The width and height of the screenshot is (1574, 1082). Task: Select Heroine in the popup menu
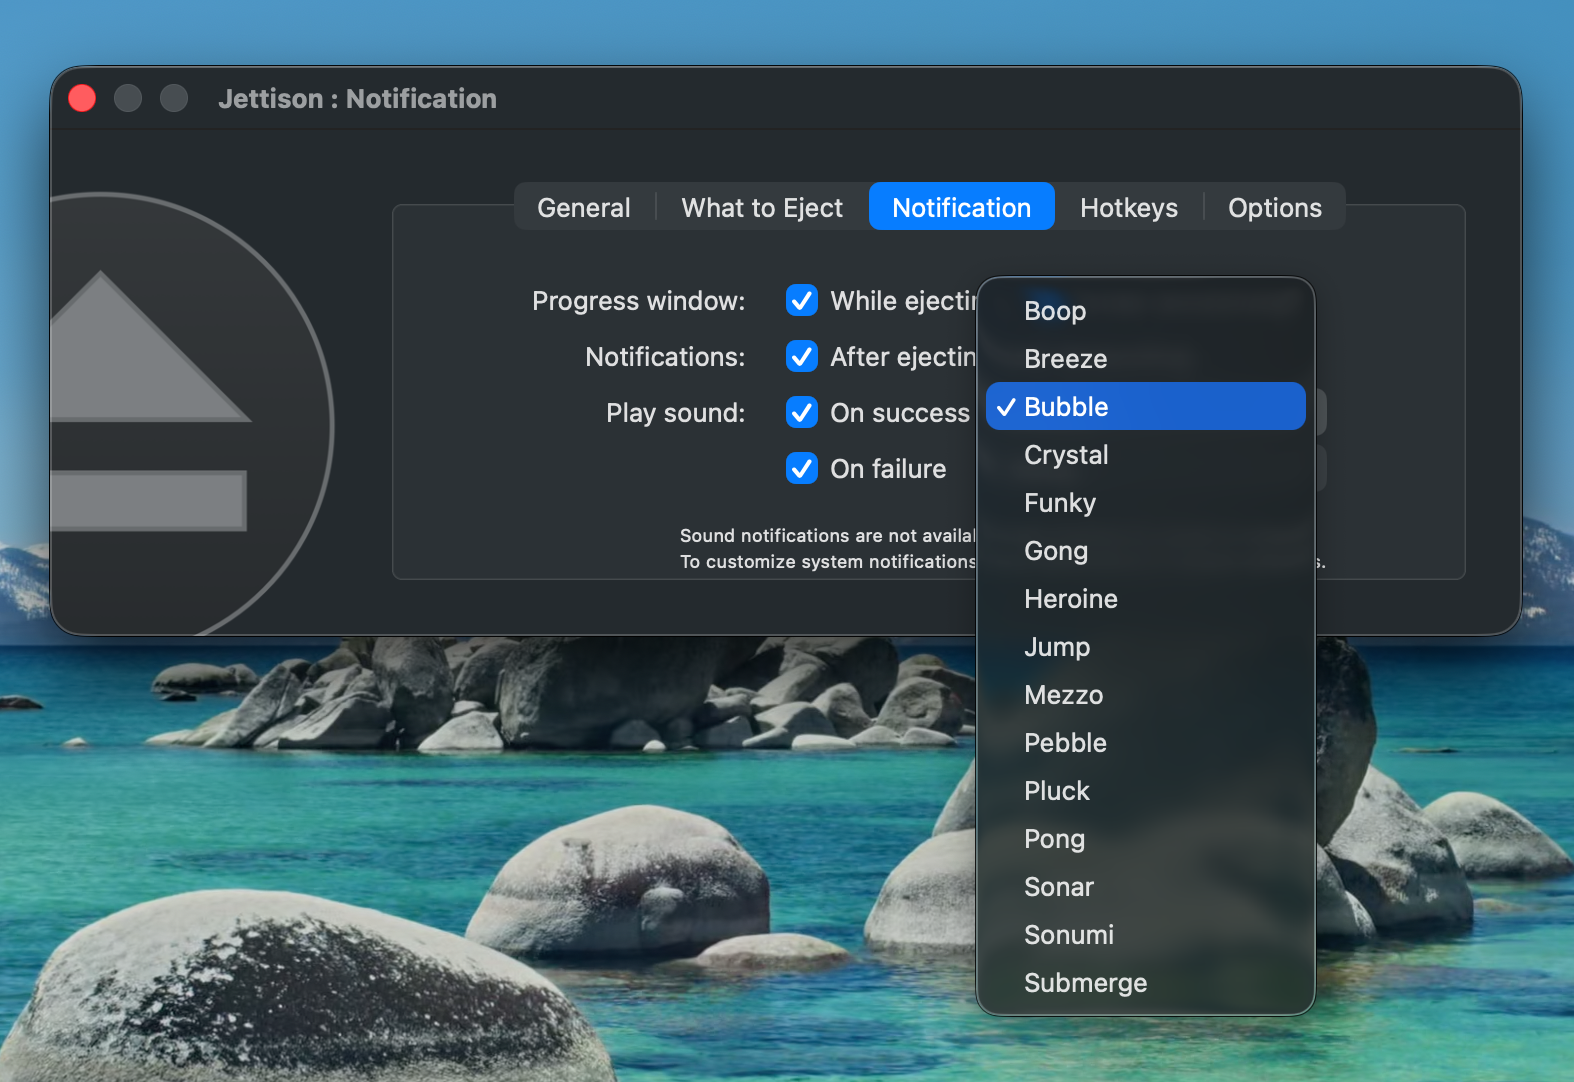click(1146, 599)
